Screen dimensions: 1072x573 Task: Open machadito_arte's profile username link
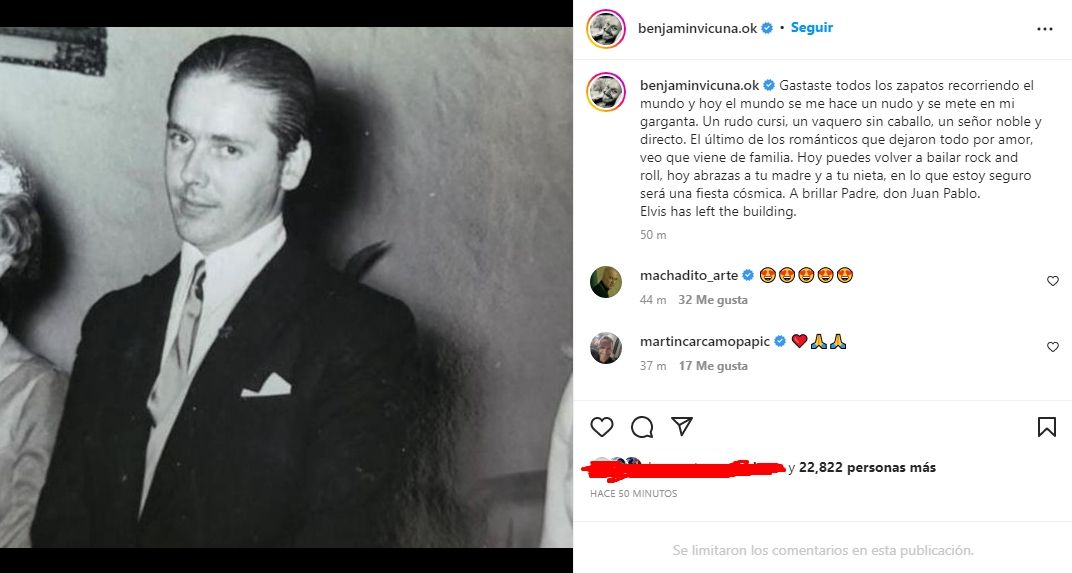[x=688, y=276]
